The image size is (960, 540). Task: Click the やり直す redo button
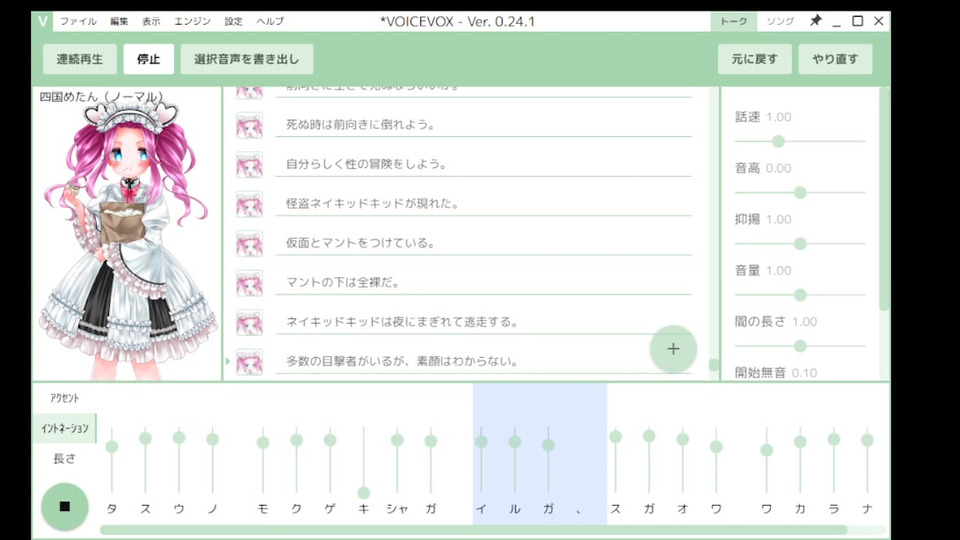click(835, 59)
